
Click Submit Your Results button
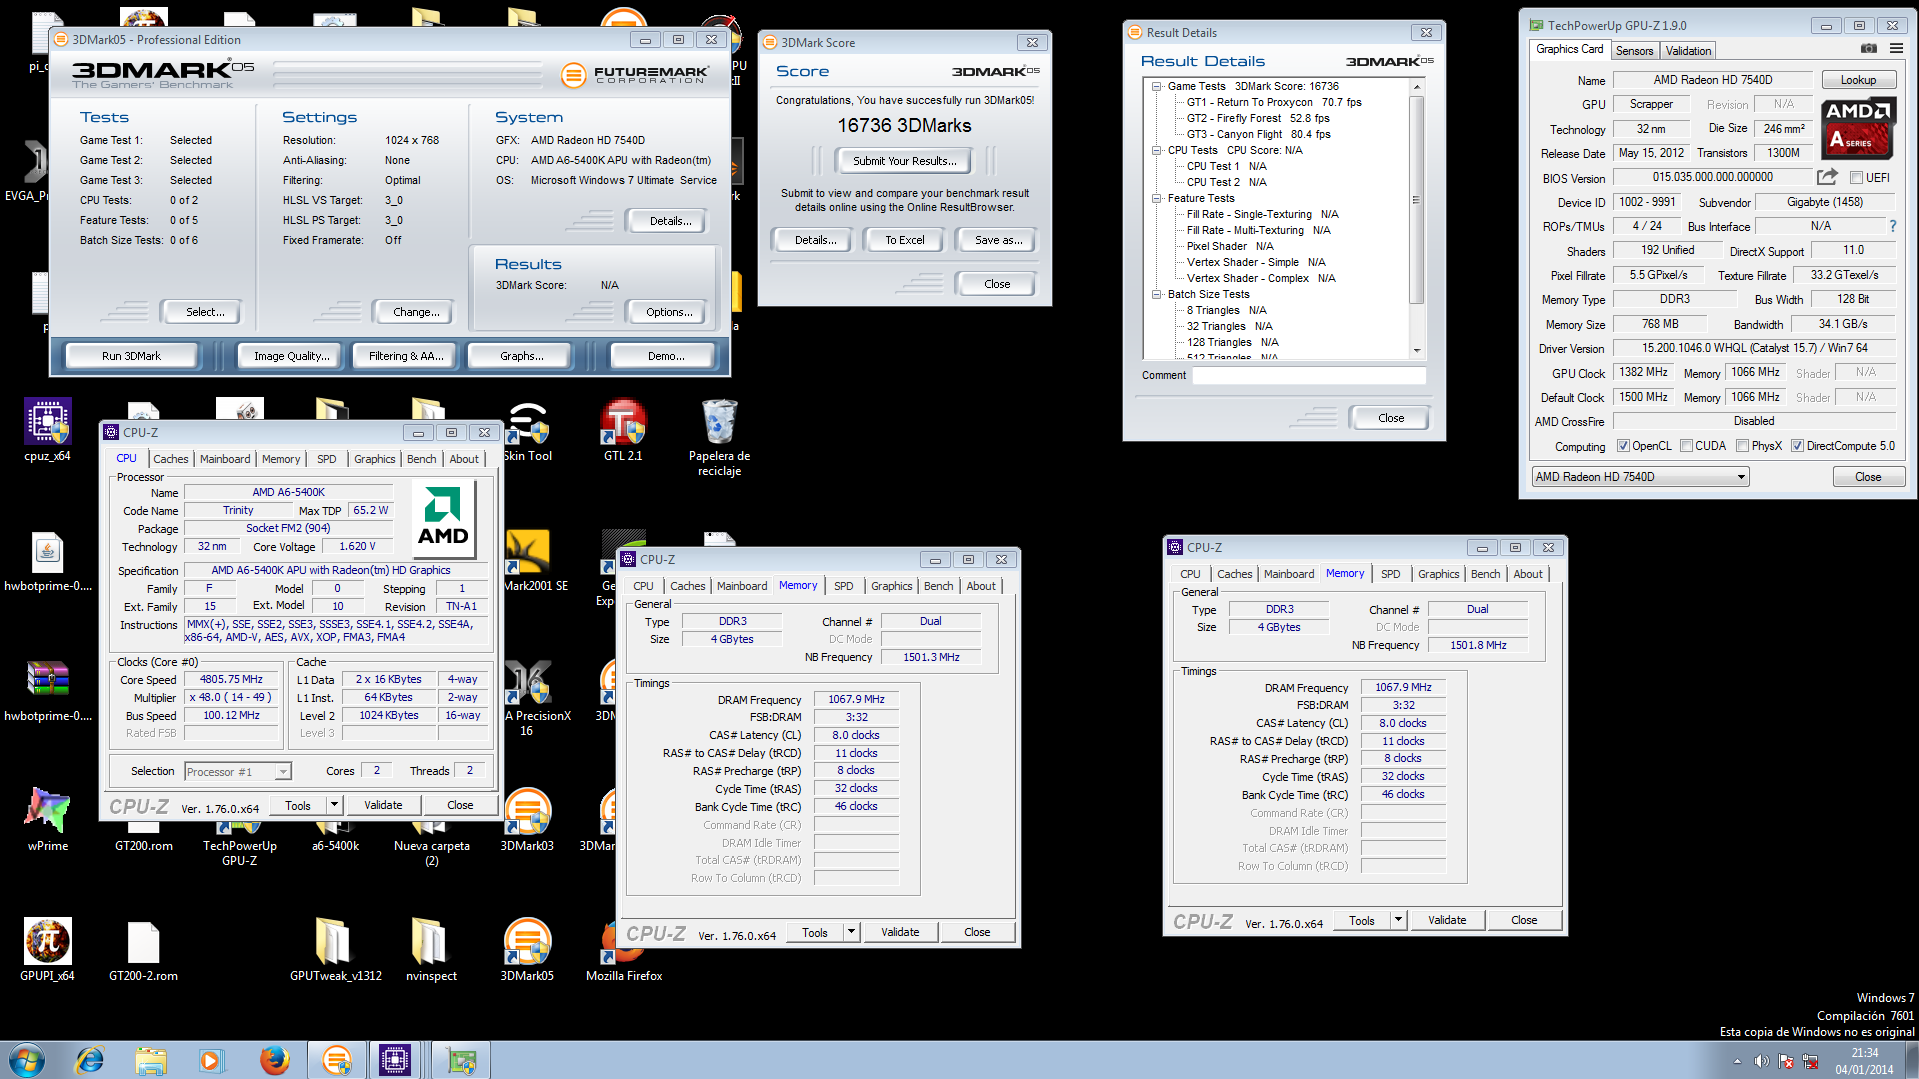[904, 161]
